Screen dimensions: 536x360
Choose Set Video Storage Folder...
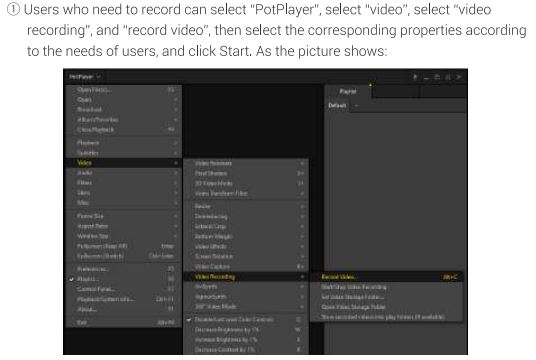pyautogui.click(x=386, y=297)
